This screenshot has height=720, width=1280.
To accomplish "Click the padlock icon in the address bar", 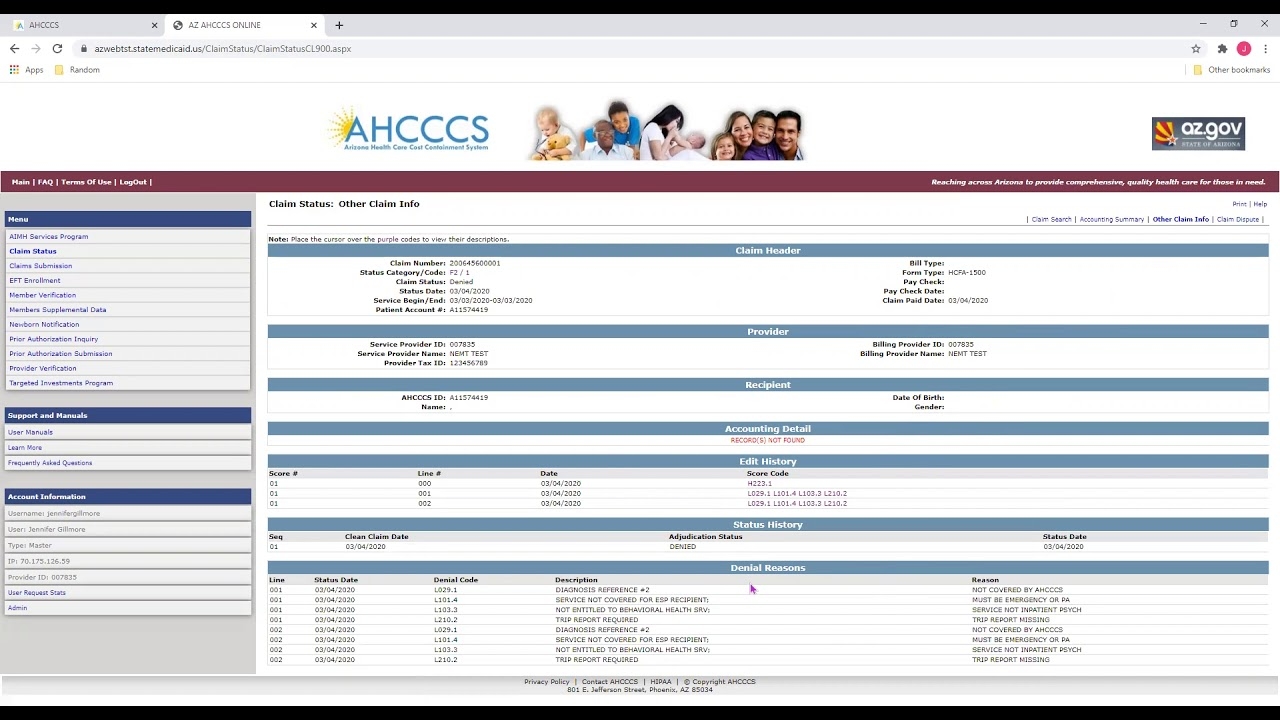I will click(x=84, y=48).
